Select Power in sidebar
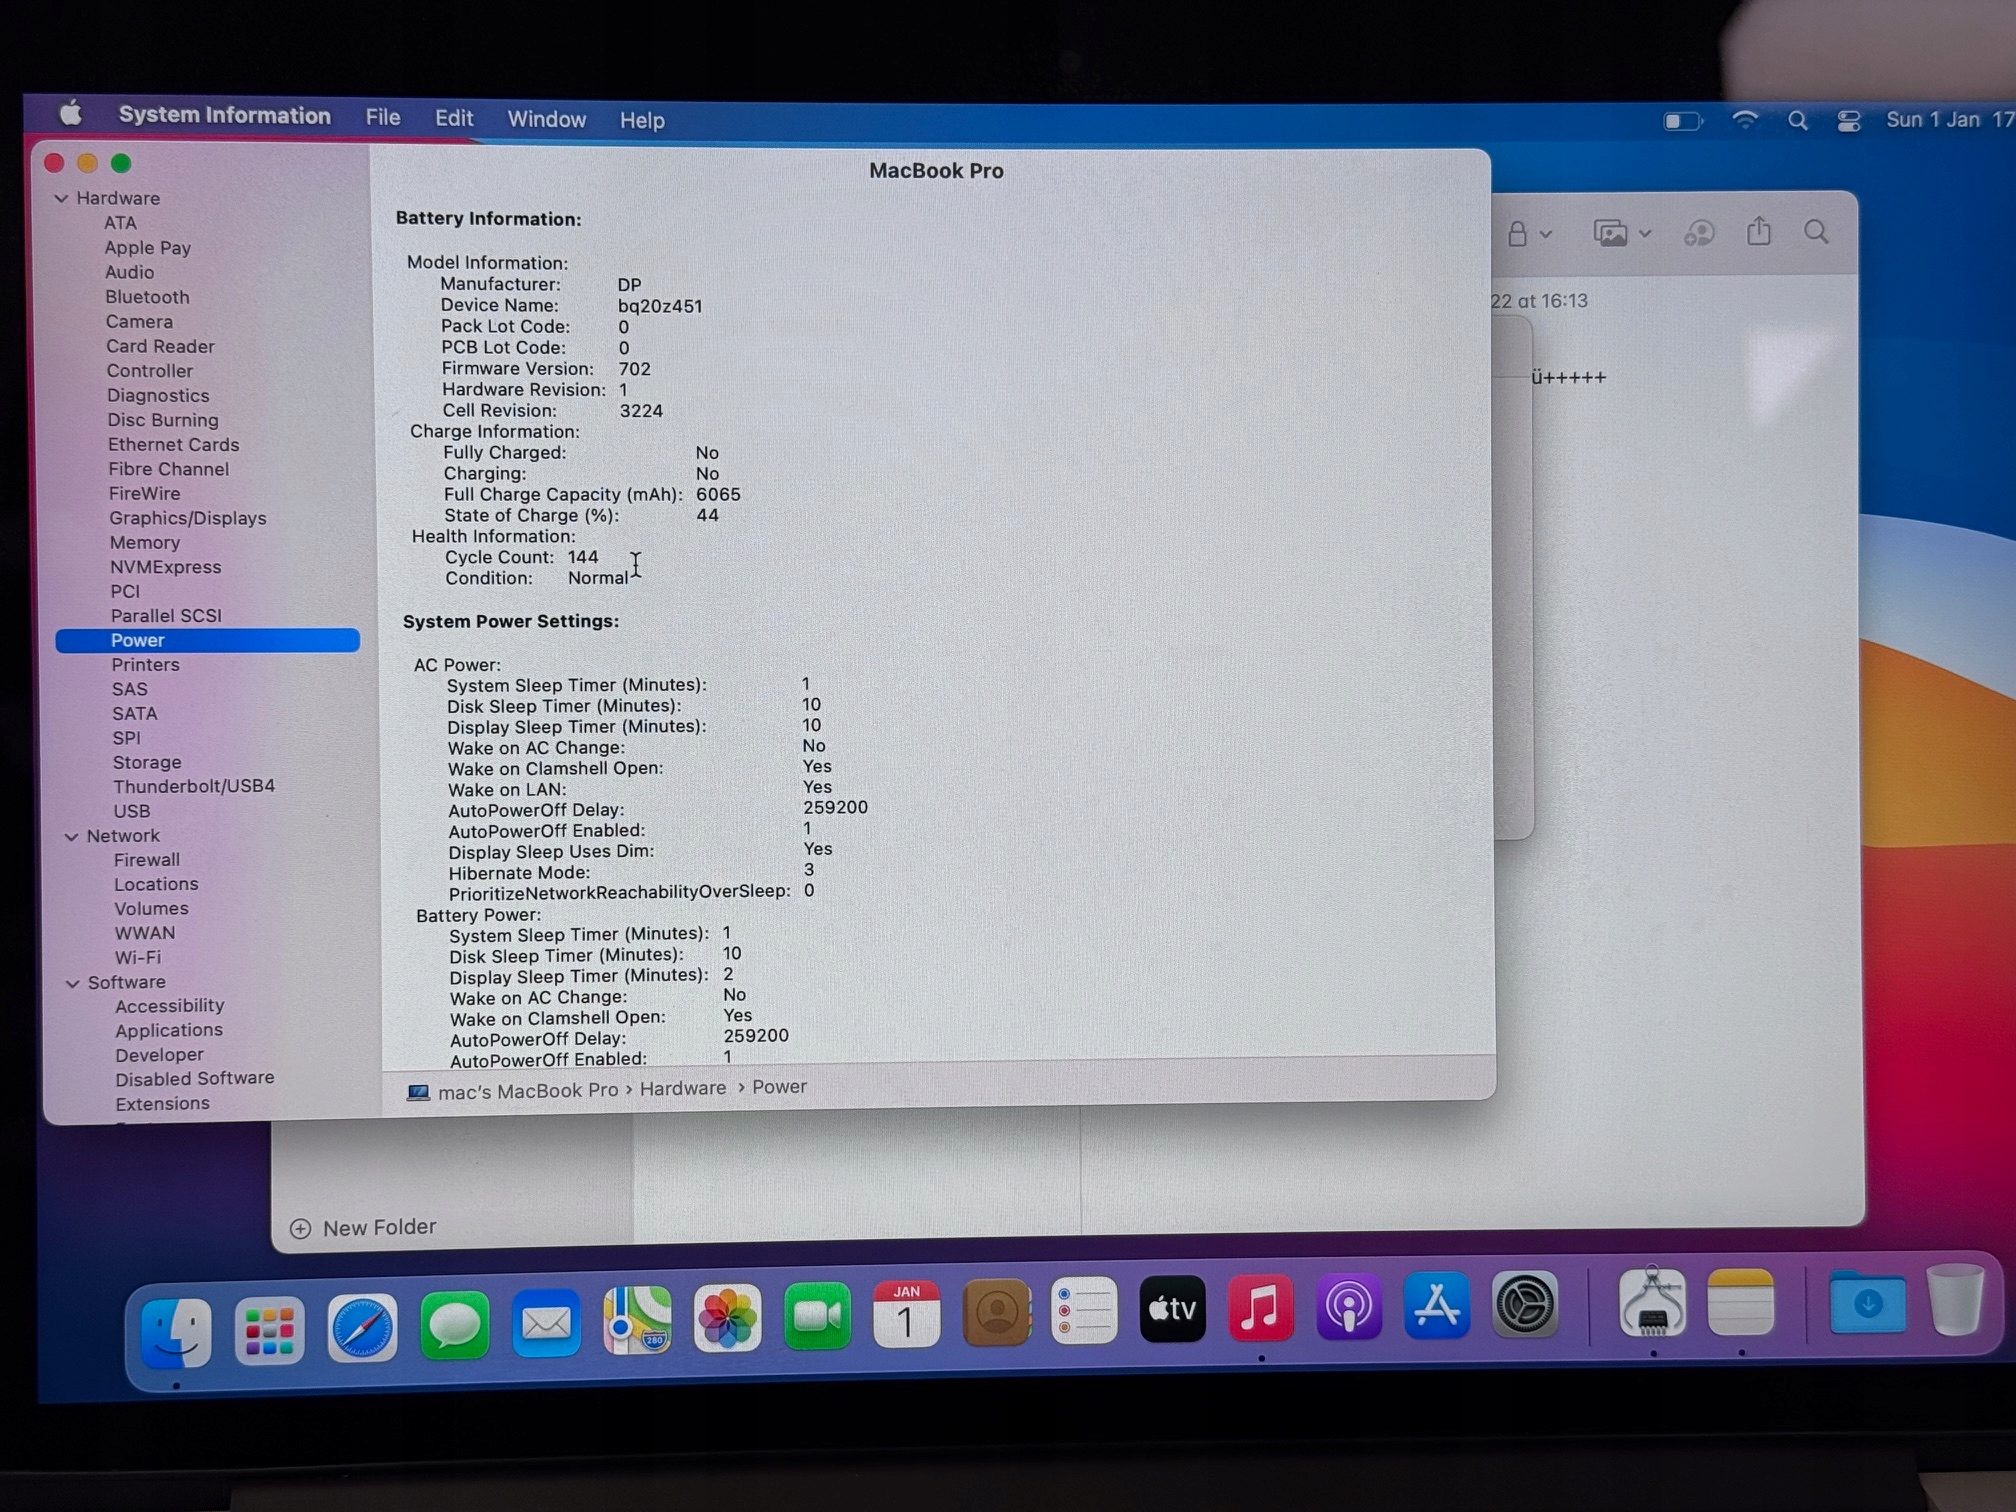2016x1512 pixels. [208, 640]
